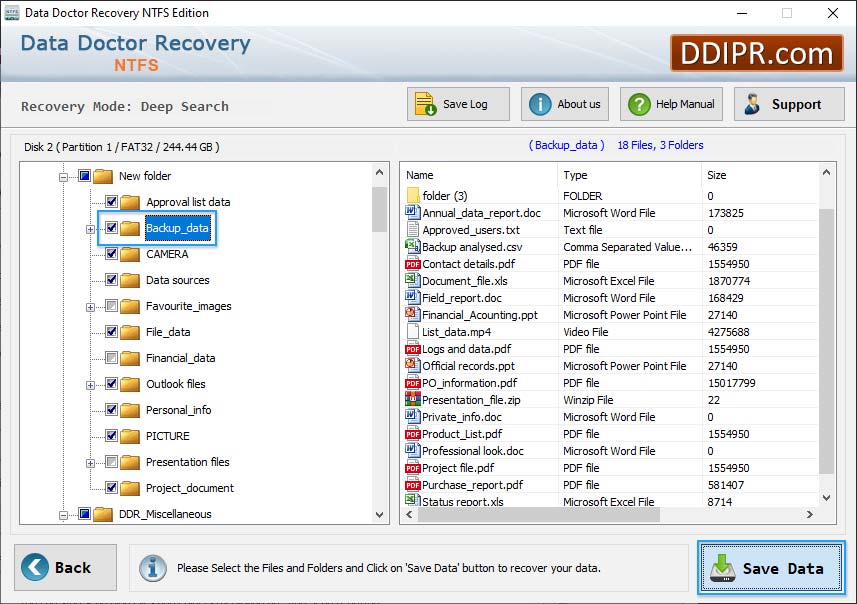Toggle the New folder checkbox
The height and width of the screenshot is (604, 857).
84,175
